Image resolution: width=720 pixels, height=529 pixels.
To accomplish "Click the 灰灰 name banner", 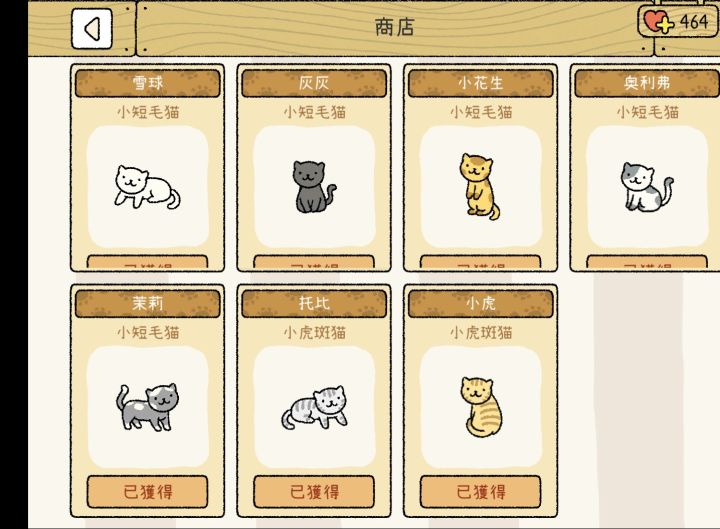I will click(x=314, y=83).
